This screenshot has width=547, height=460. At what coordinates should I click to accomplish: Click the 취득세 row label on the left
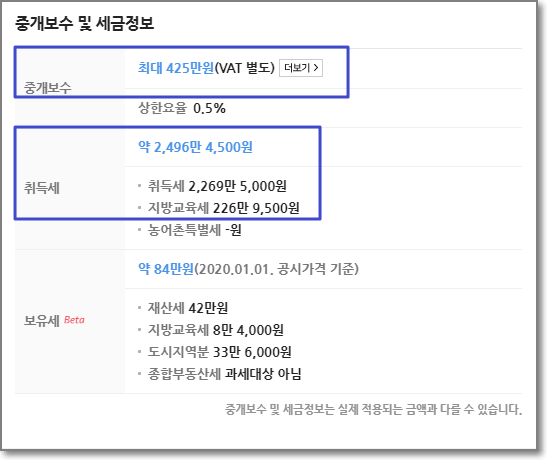42,188
